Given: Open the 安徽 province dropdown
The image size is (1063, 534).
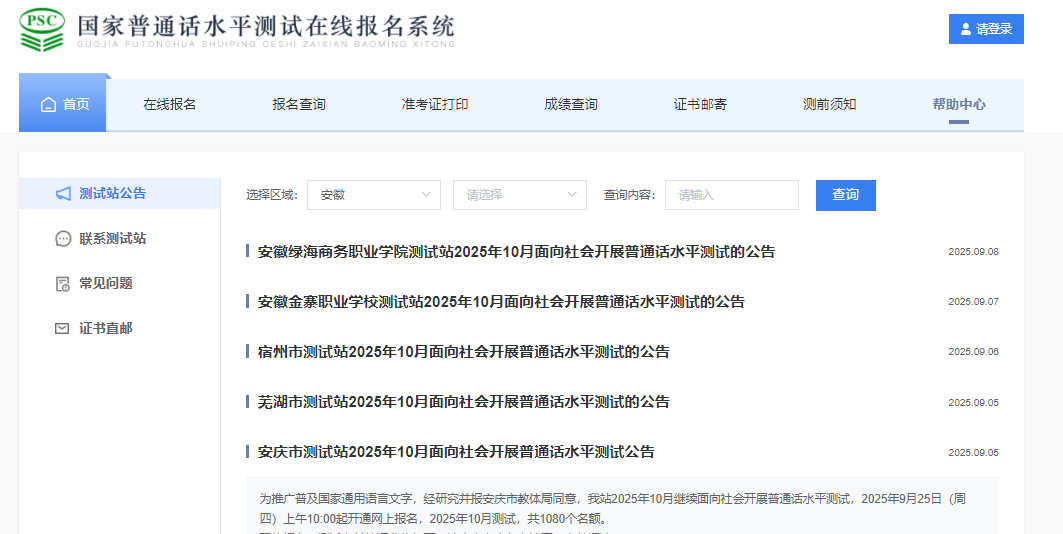Looking at the screenshot, I should tap(373, 195).
